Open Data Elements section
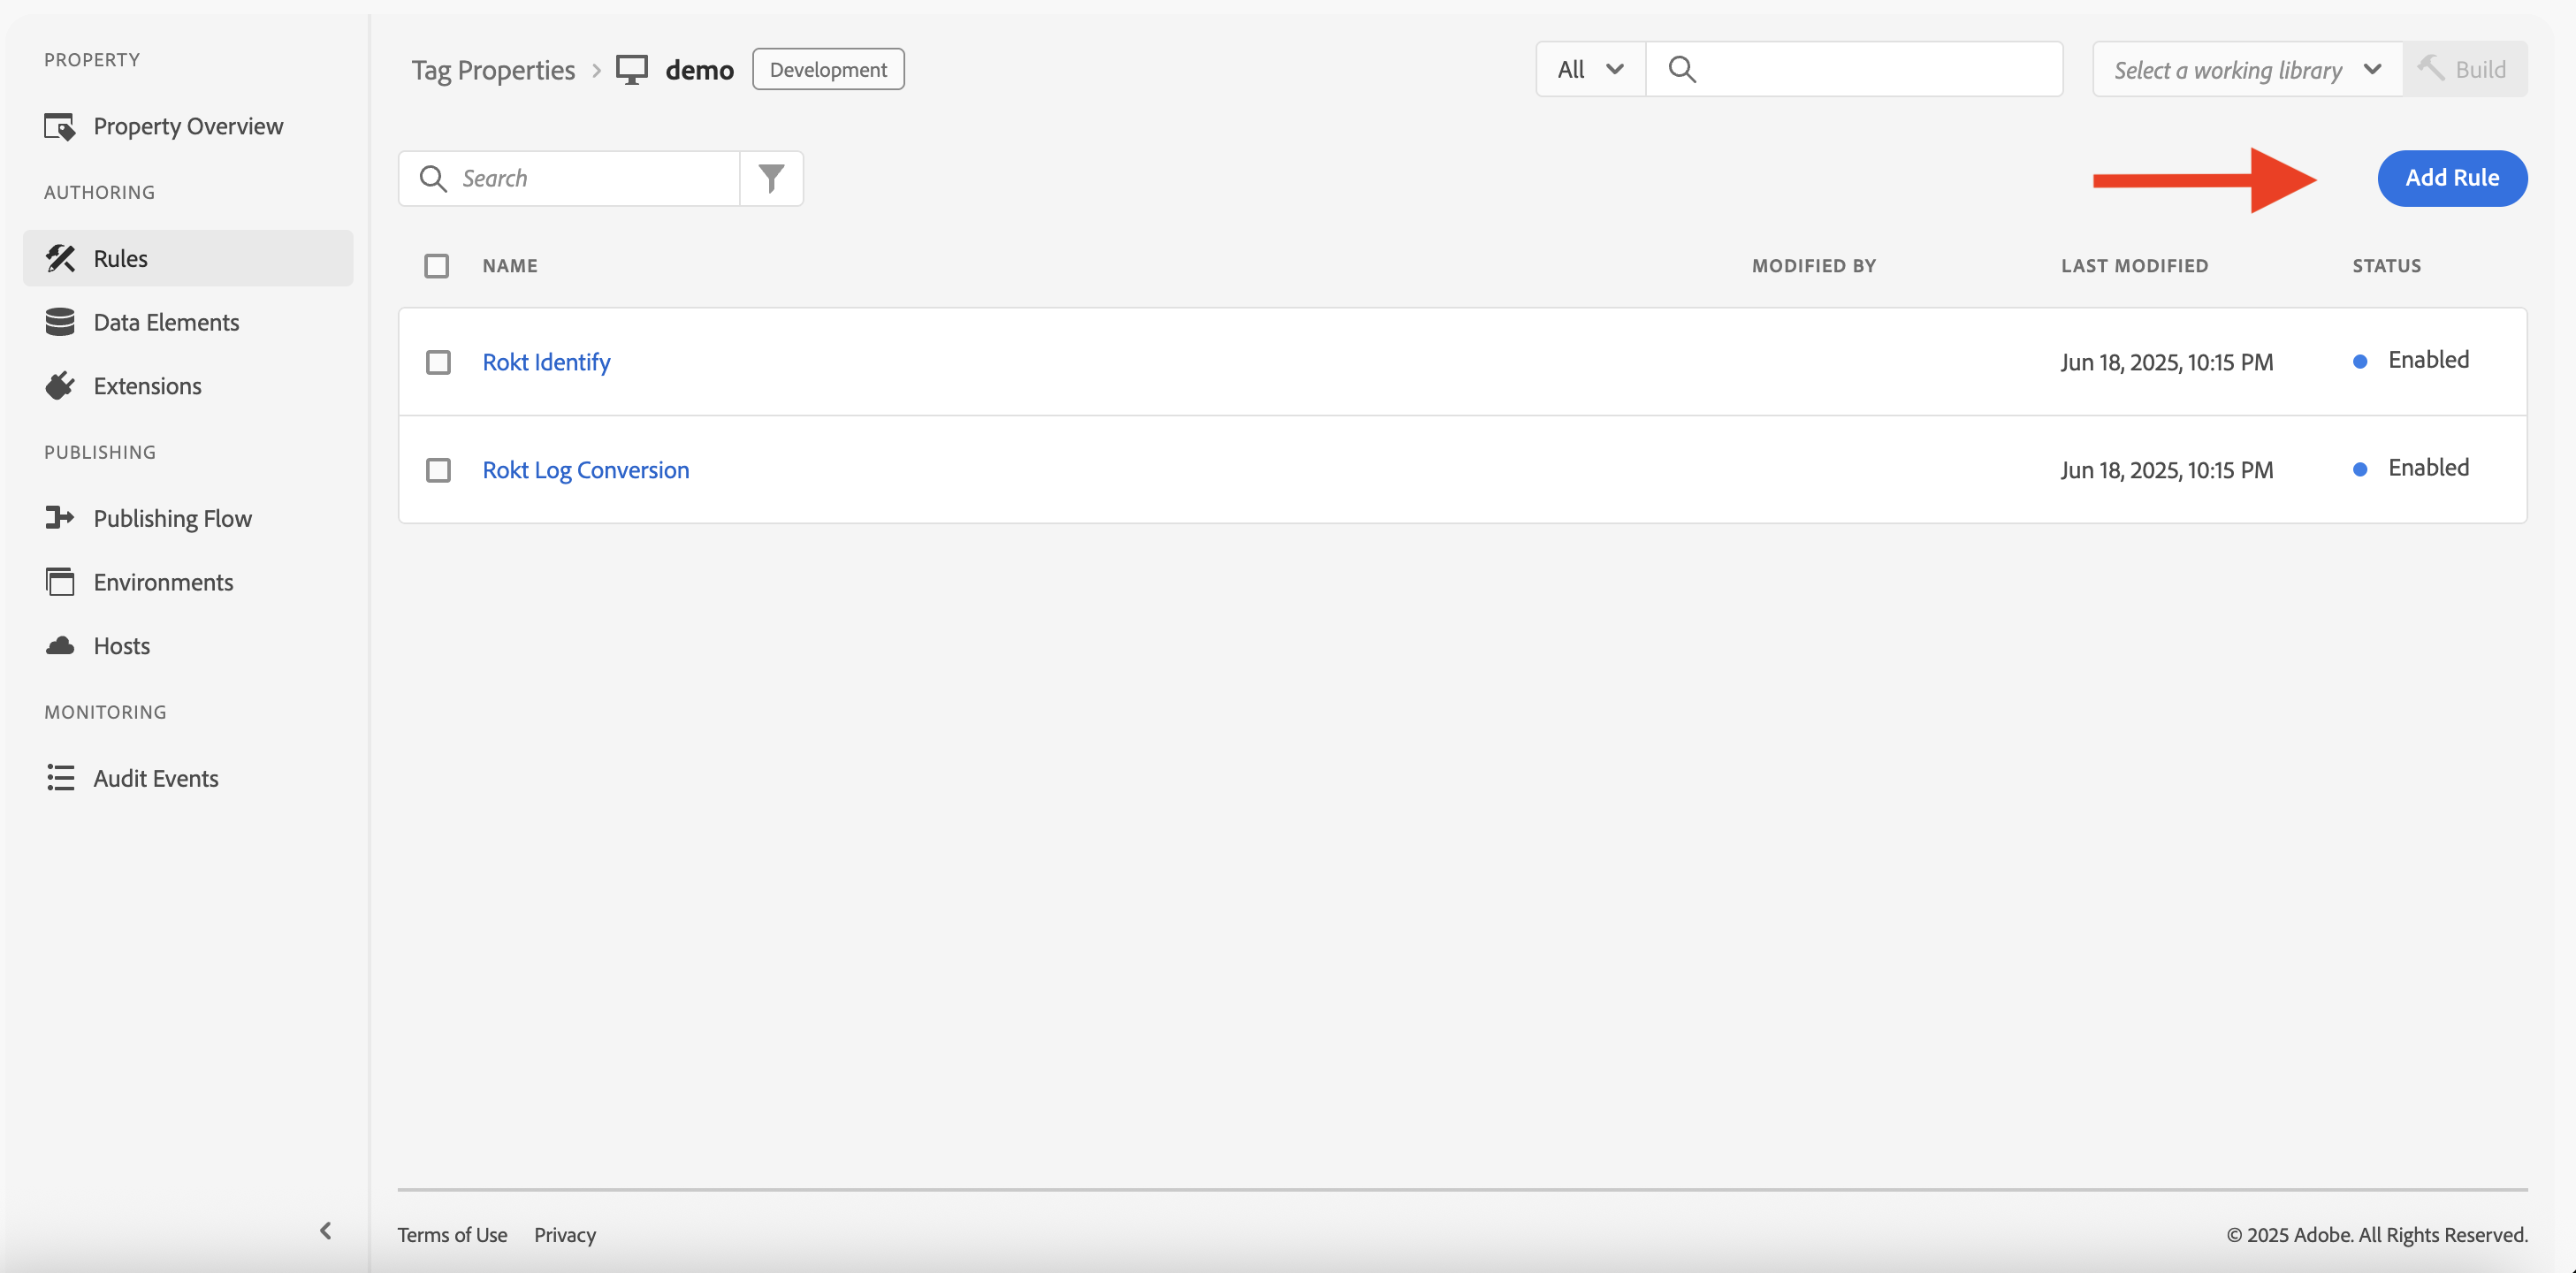The height and width of the screenshot is (1273, 2576). 188,322
